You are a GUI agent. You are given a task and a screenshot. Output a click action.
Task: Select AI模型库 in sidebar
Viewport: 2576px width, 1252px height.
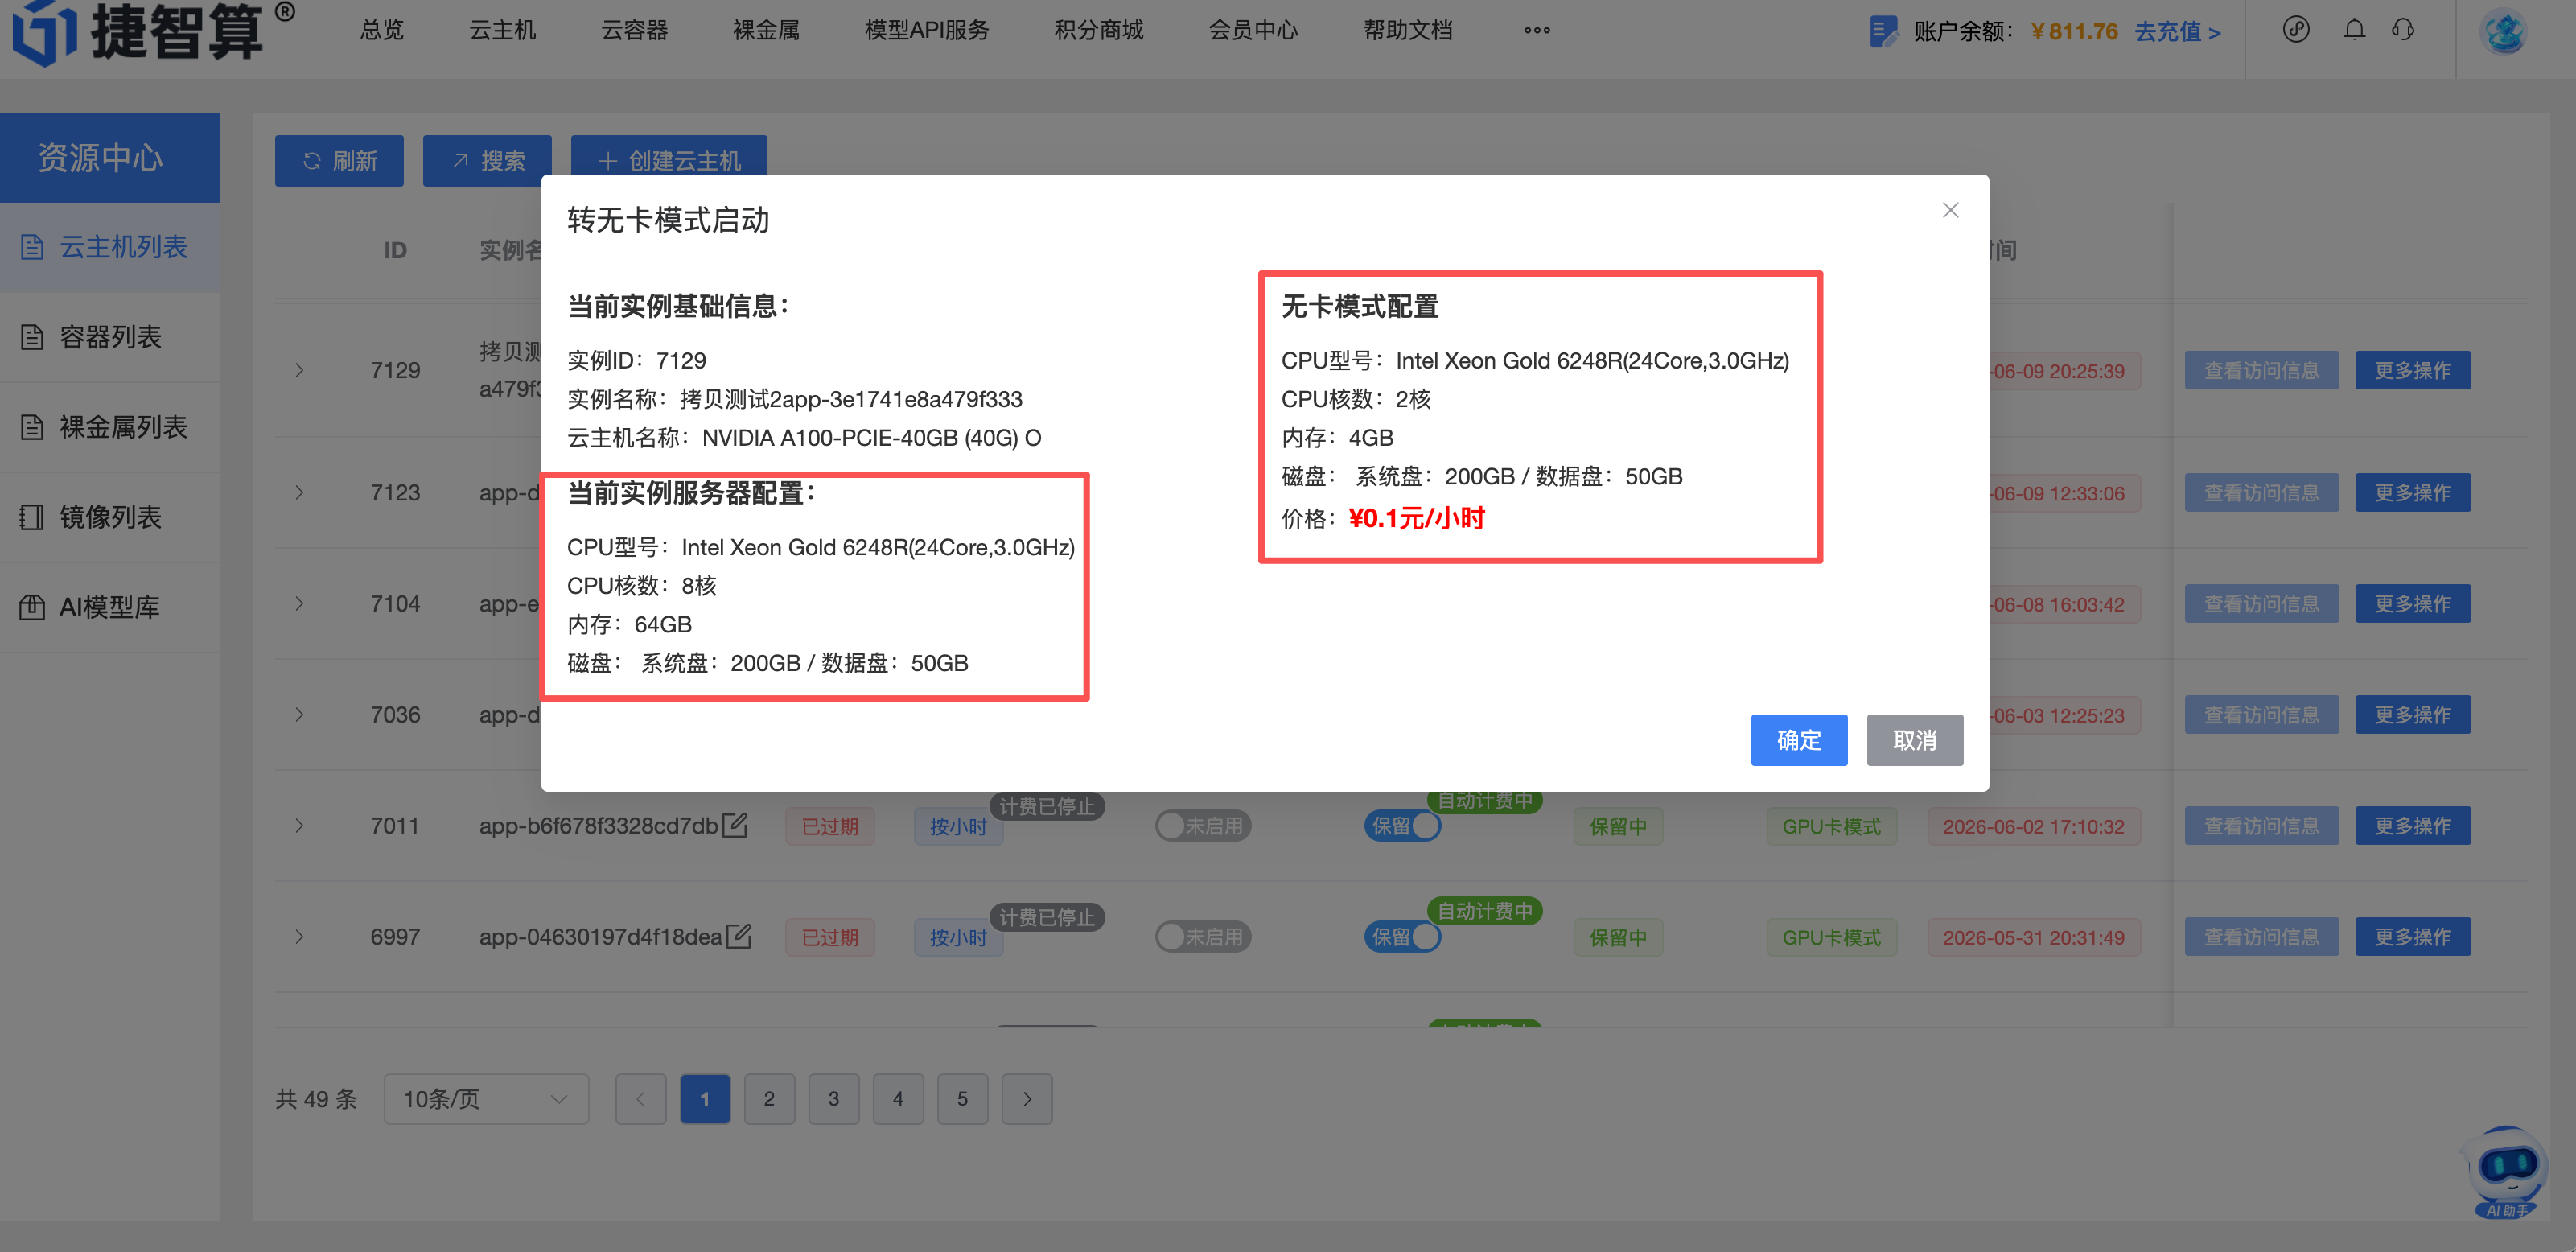pos(110,607)
